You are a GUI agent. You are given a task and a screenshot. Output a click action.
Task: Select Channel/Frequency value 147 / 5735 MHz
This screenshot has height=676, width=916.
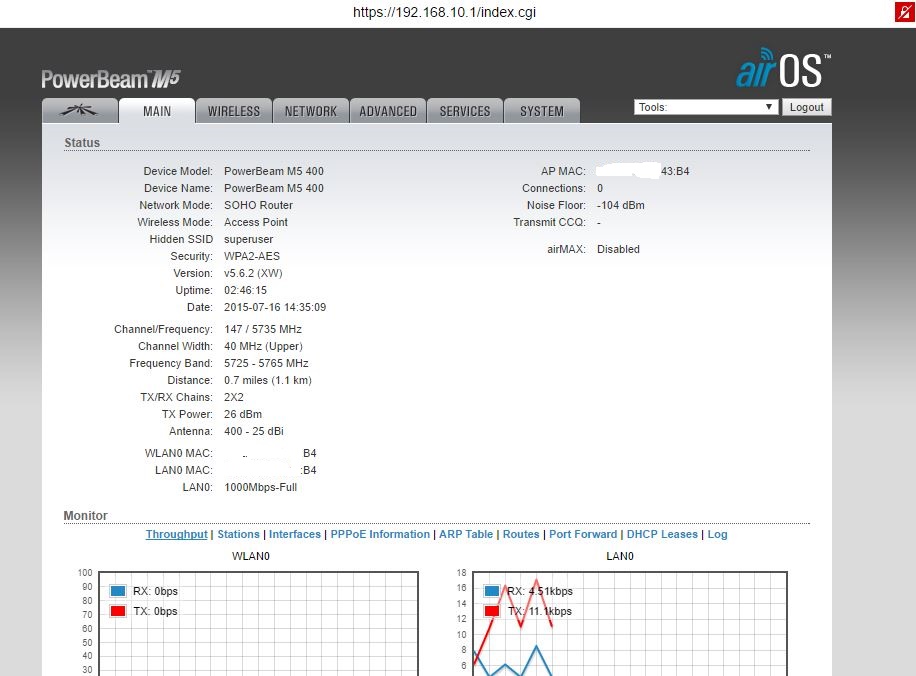(x=263, y=329)
